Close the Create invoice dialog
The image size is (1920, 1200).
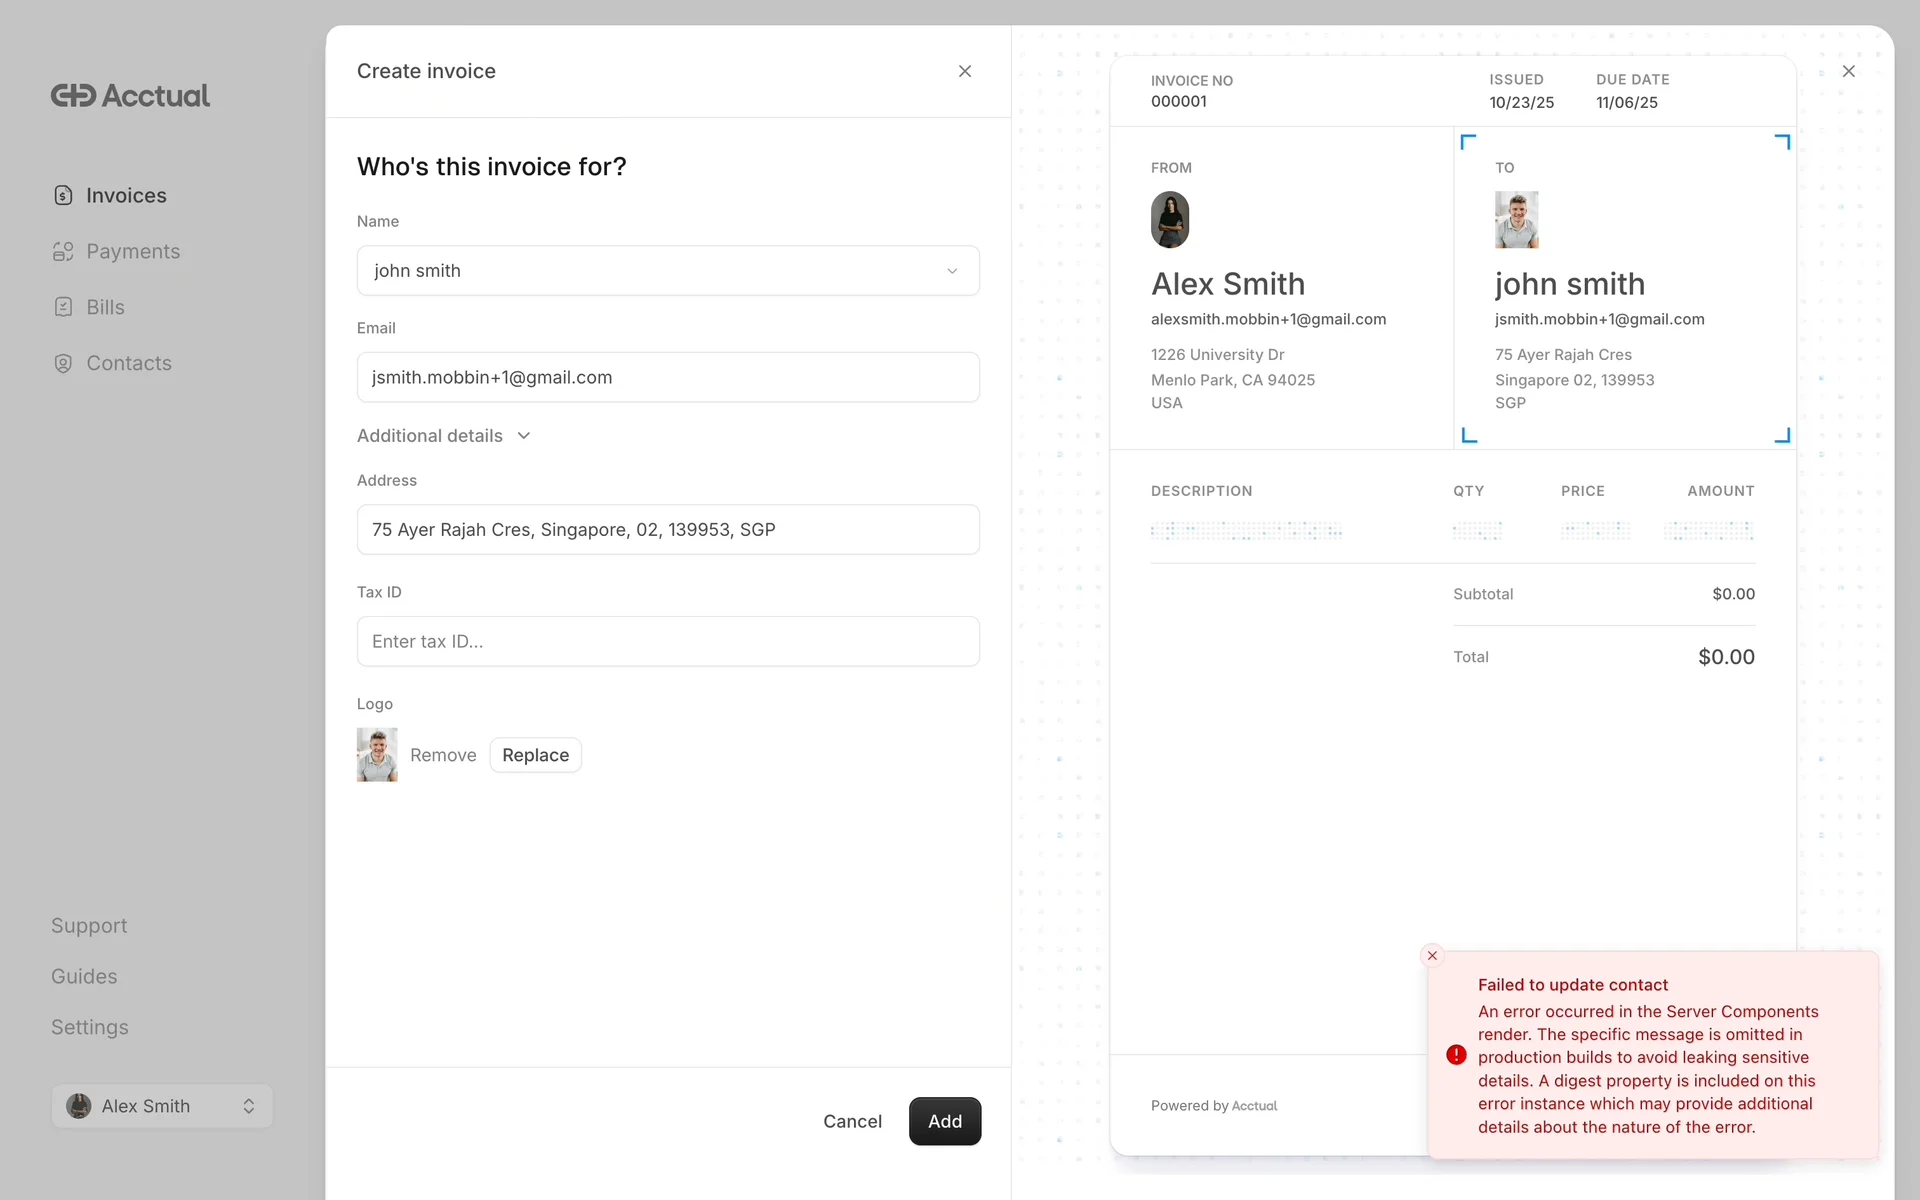(964, 71)
